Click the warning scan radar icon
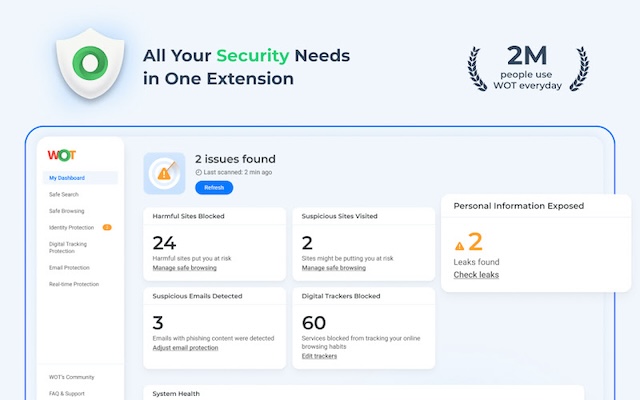Screen dimensions: 640x400 (x=164, y=173)
